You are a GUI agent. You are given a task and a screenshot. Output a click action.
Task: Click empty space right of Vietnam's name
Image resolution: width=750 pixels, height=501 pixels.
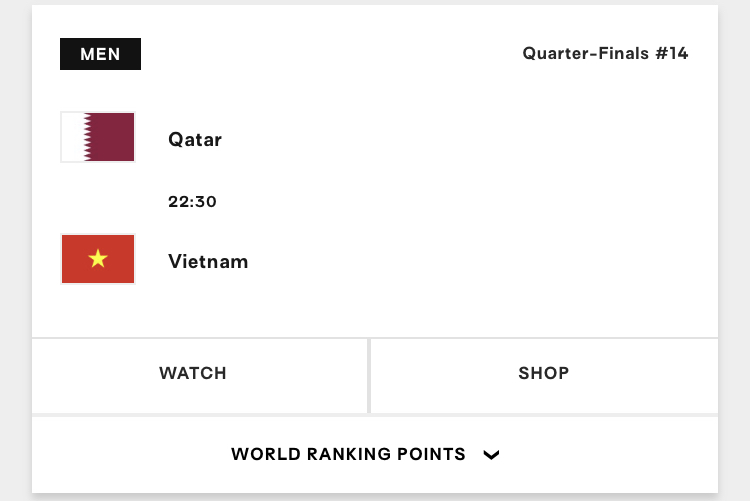pos(450,262)
